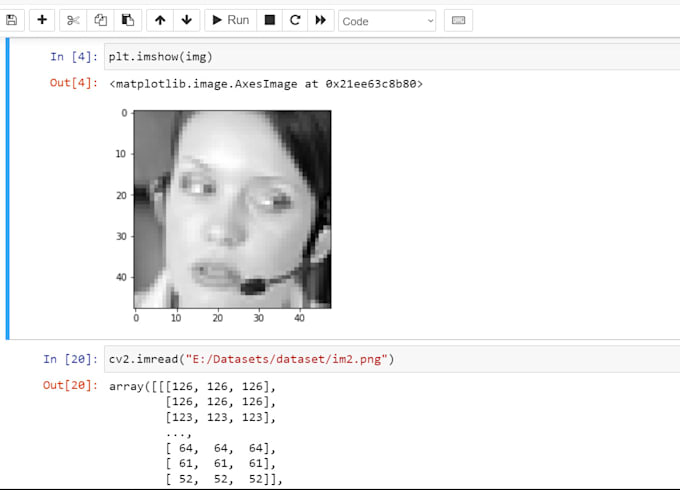The width and height of the screenshot is (680, 490).
Task: Select the array row [ 52, 52, 52]]
Action: (x=224, y=479)
